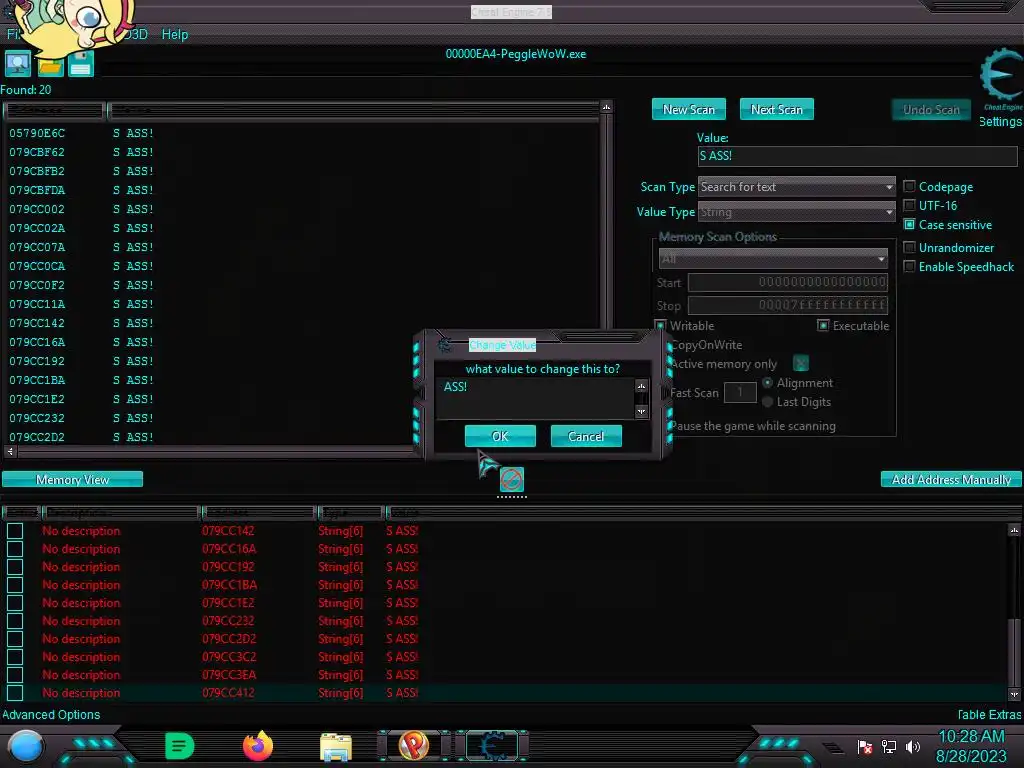The height and width of the screenshot is (768, 1024).
Task: Launch Firefox from the taskbar
Action: tap(258, 746)
